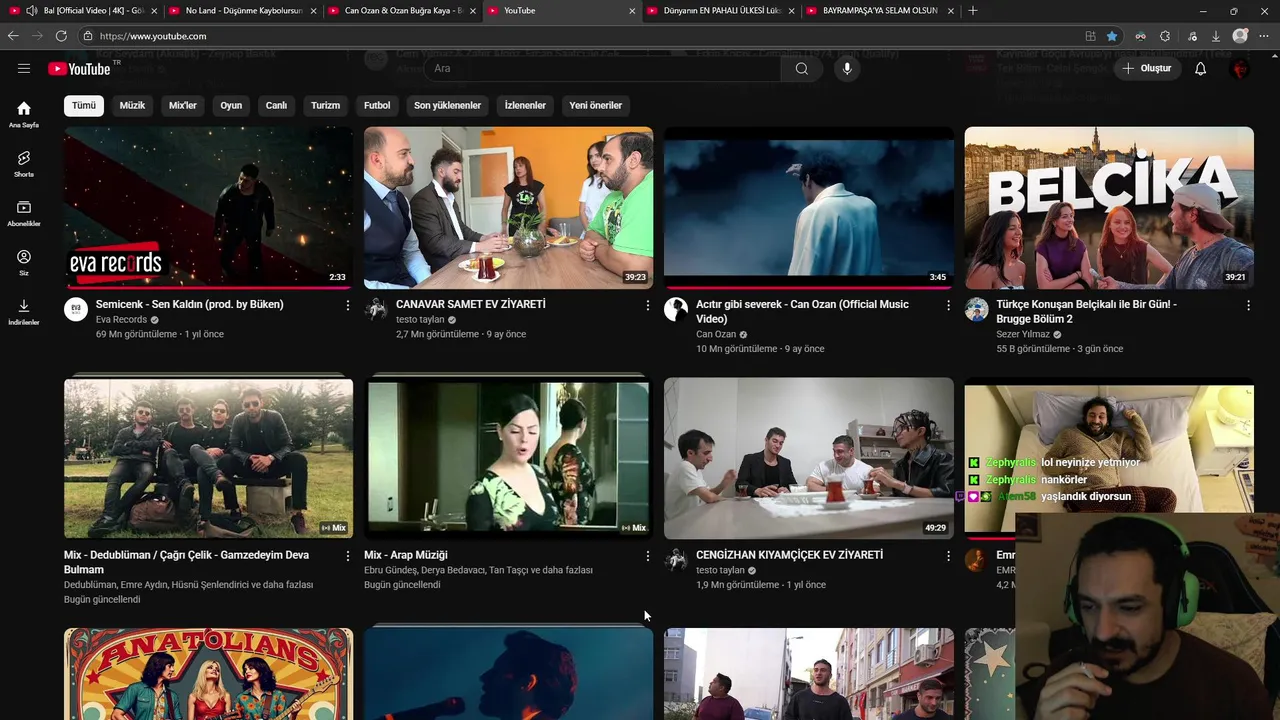Open the YouTube hamburger guide menu

click(24, 68)
